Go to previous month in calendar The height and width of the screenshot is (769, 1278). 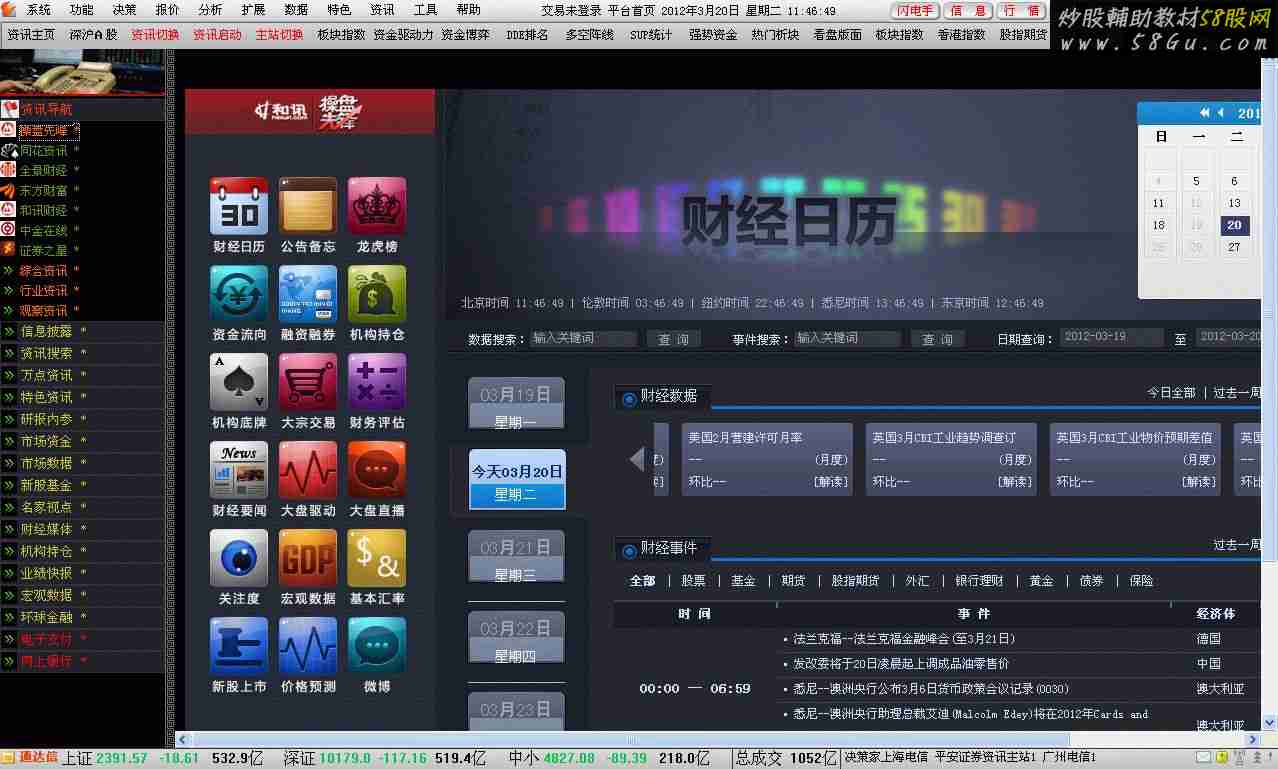coord(1220,113)
